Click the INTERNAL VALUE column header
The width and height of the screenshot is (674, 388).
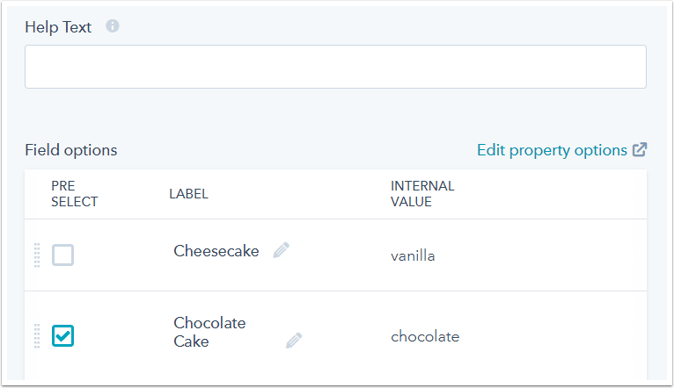(422, 194)
